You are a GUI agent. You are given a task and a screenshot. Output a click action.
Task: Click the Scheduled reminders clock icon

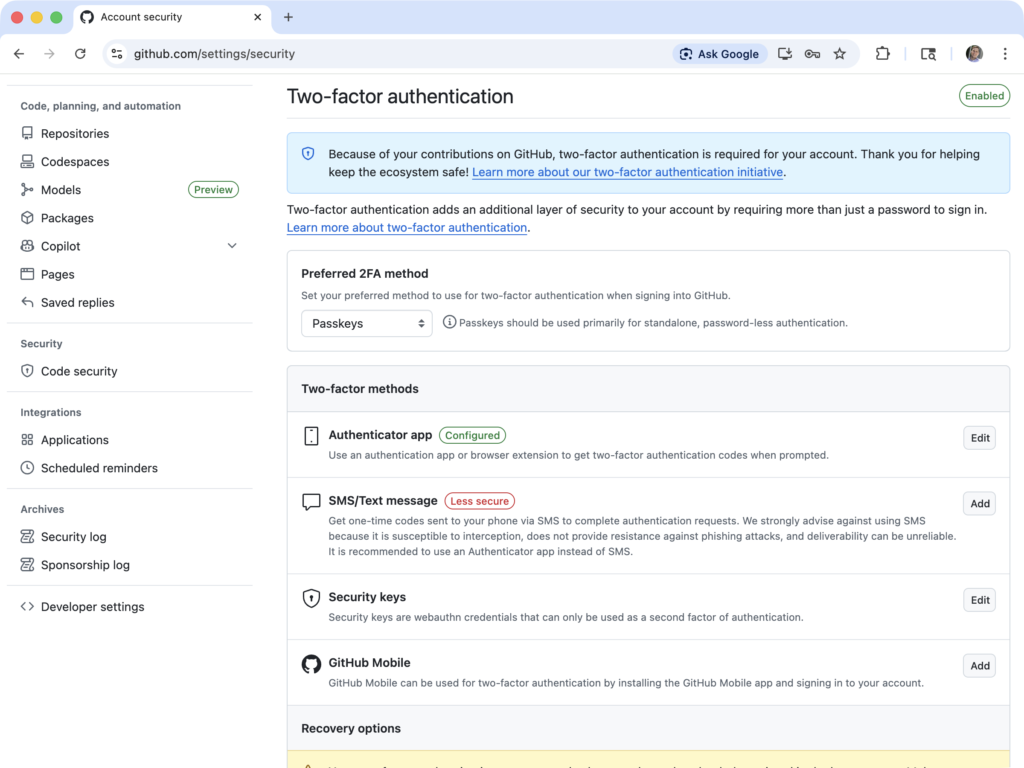click(x=27, y=468)
